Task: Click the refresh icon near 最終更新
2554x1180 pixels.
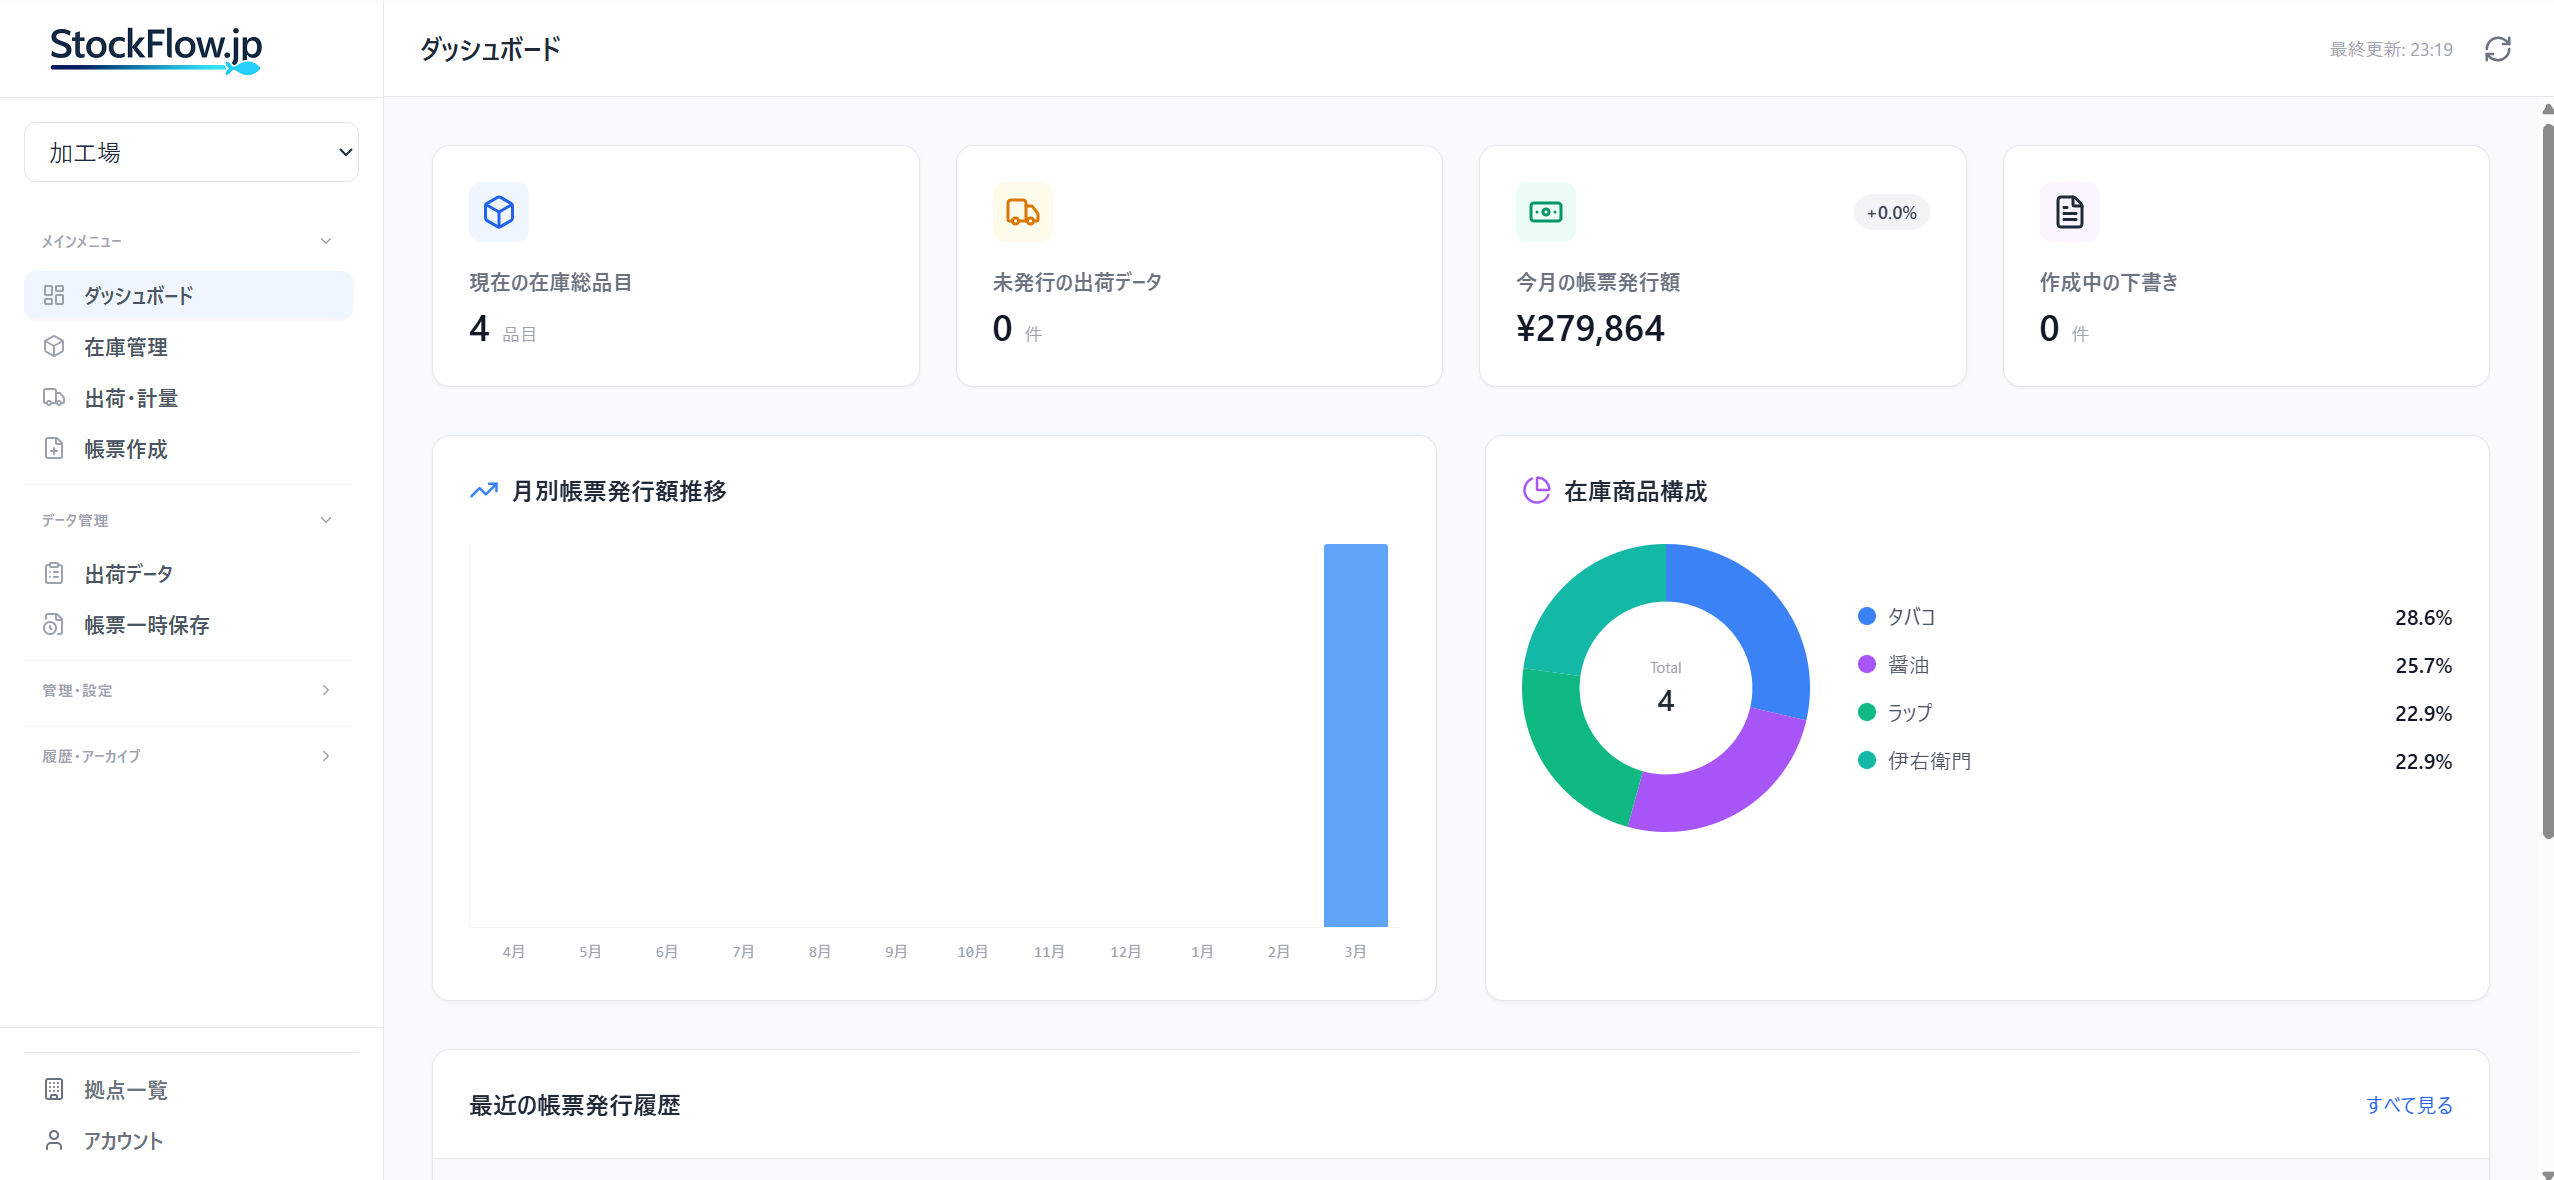Action: [x=2497, y=48]
